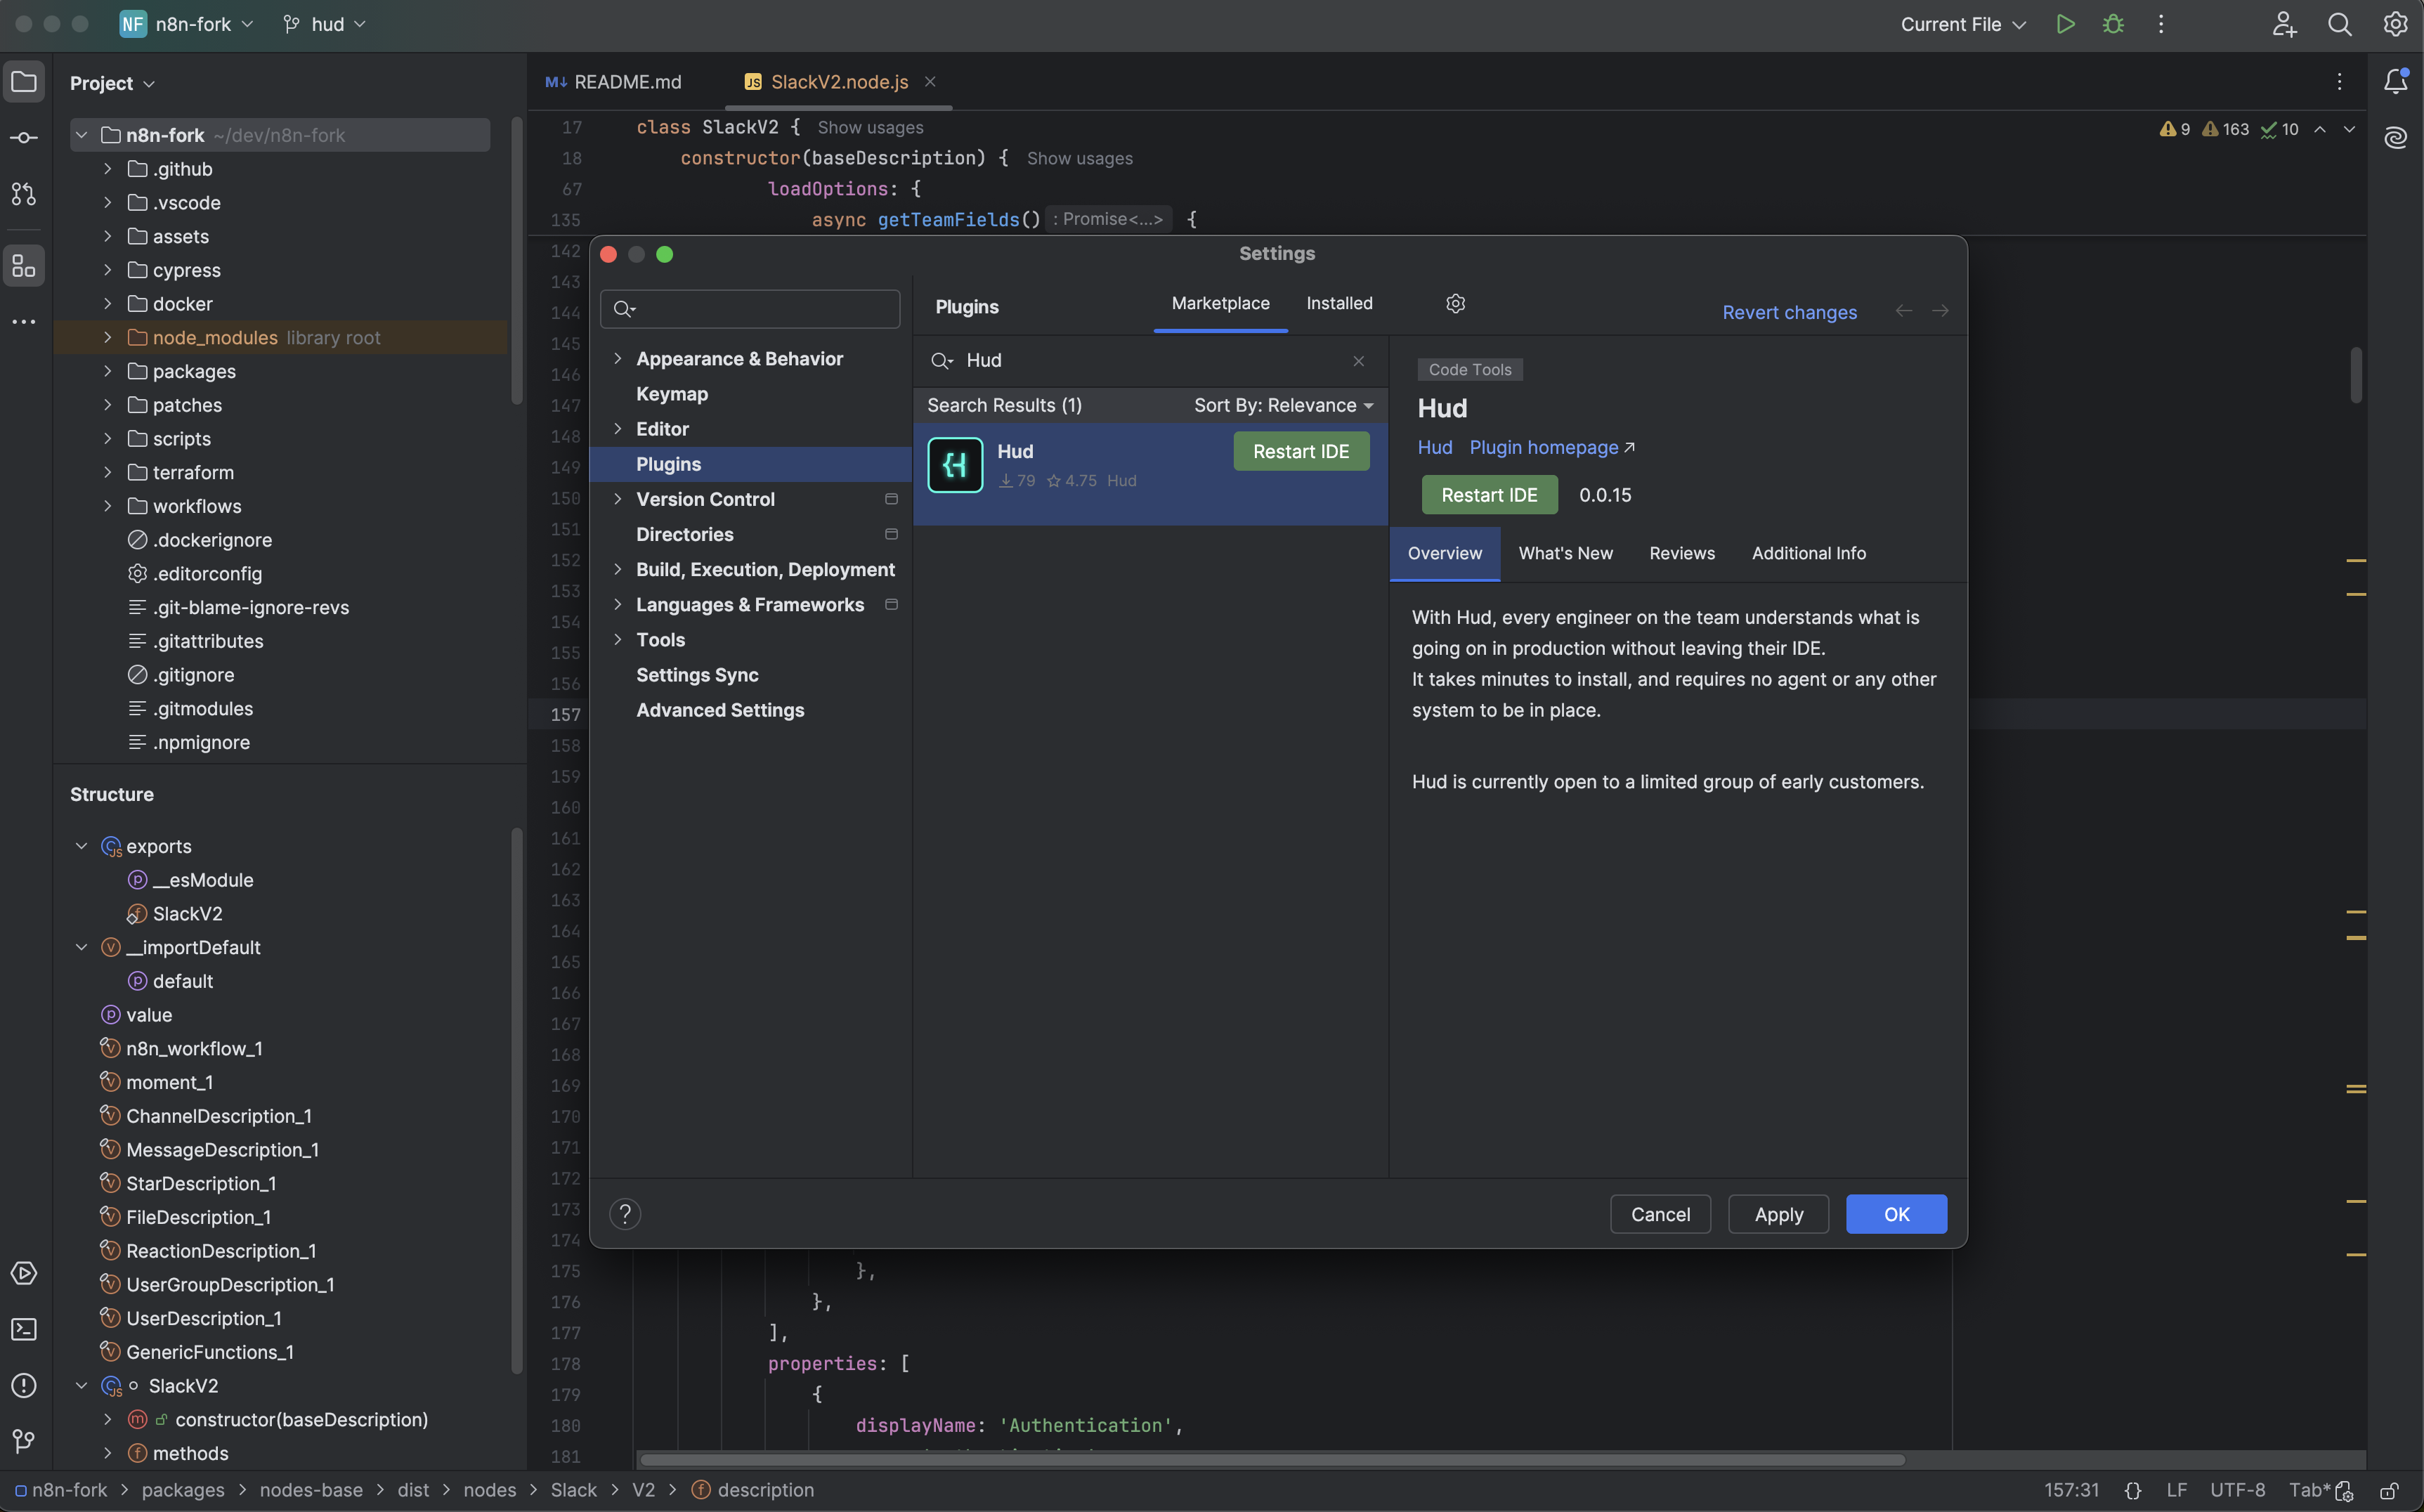This screenshot has width=2424, height=1512.
Task: Expand Appearance & Behavior settings group
Action: click(618, 359)
